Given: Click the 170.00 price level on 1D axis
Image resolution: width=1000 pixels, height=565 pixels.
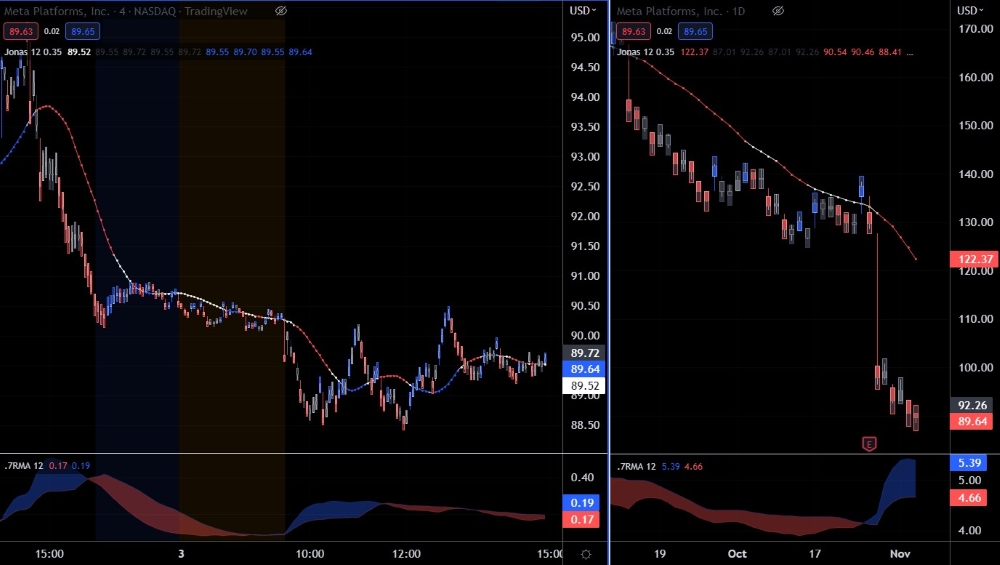Looking at the screenshot, I should pyautogui.click(x=974, y=29).
